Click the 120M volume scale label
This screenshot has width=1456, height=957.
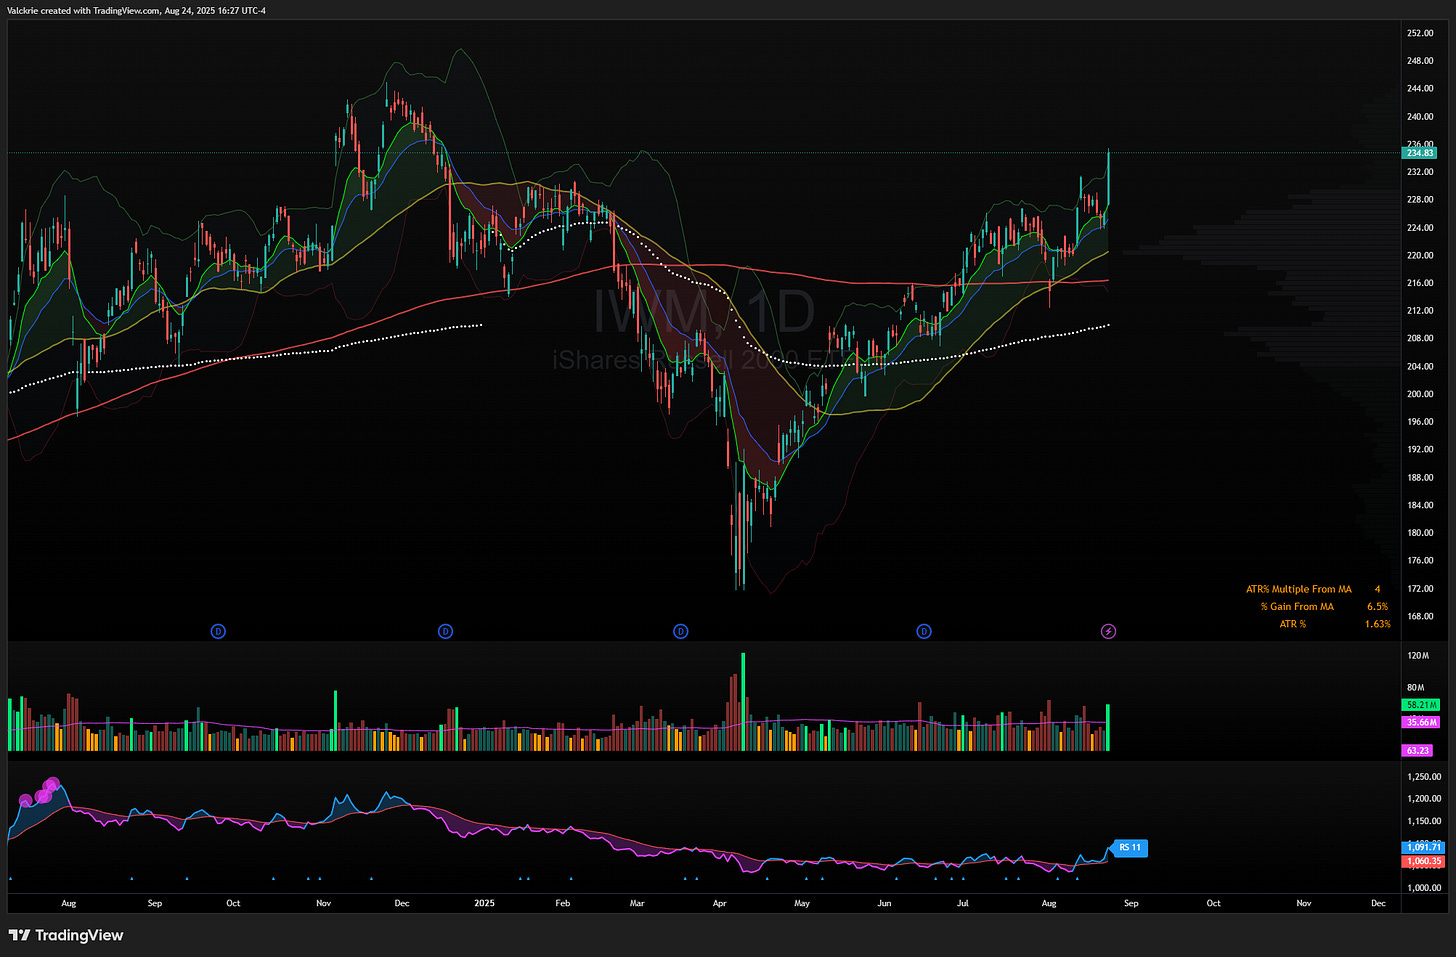[1418, 656]
